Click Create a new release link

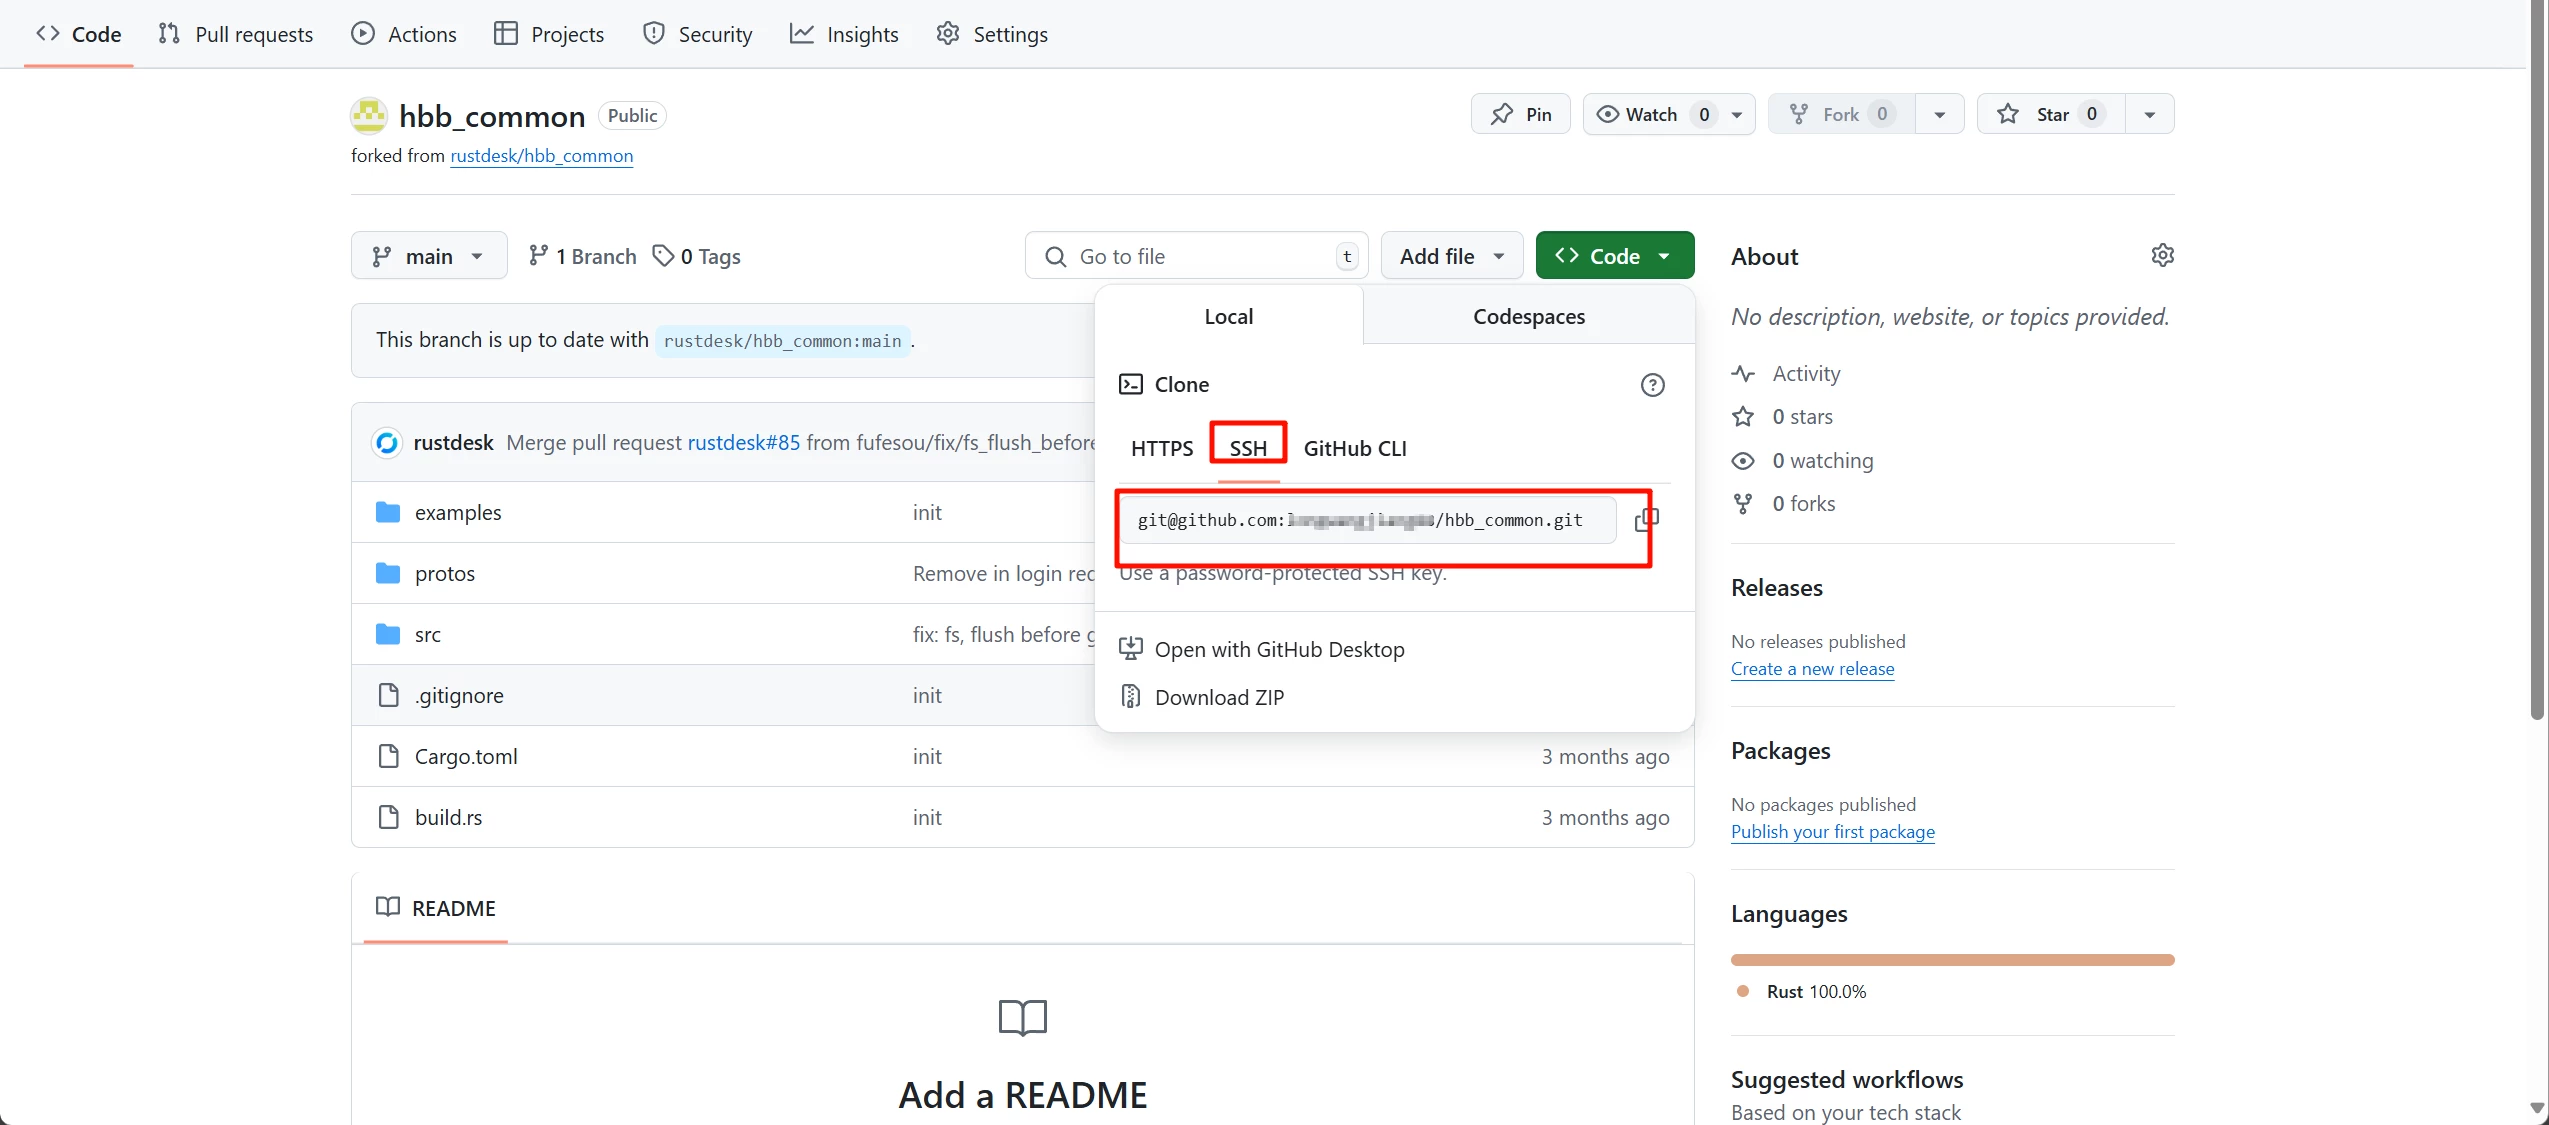click(x=1812, y=669)
